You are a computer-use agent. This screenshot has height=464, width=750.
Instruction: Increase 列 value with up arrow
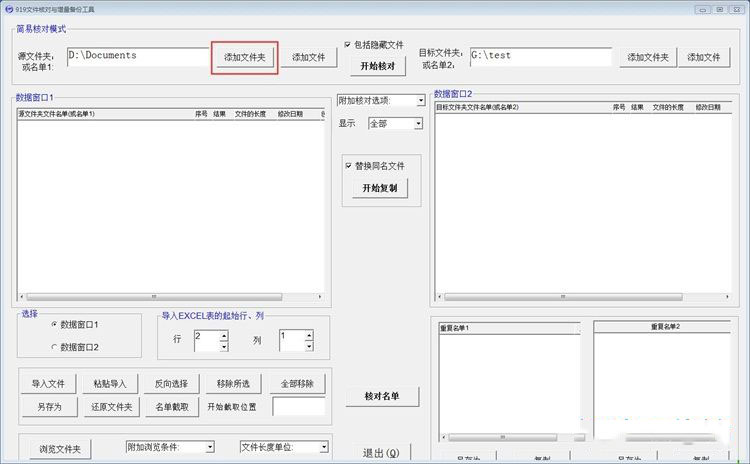pyautogui.click(x=309, y=335)
